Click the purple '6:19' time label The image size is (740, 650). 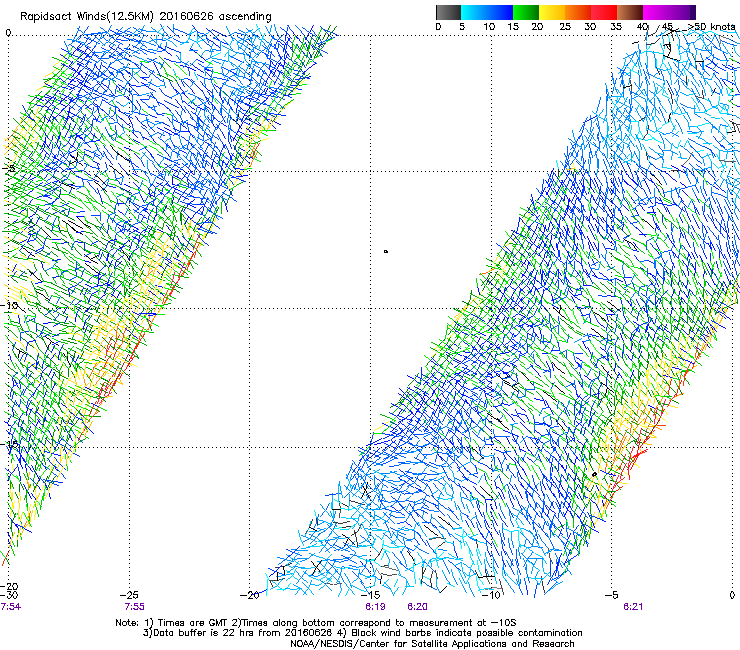coord(375,607)
